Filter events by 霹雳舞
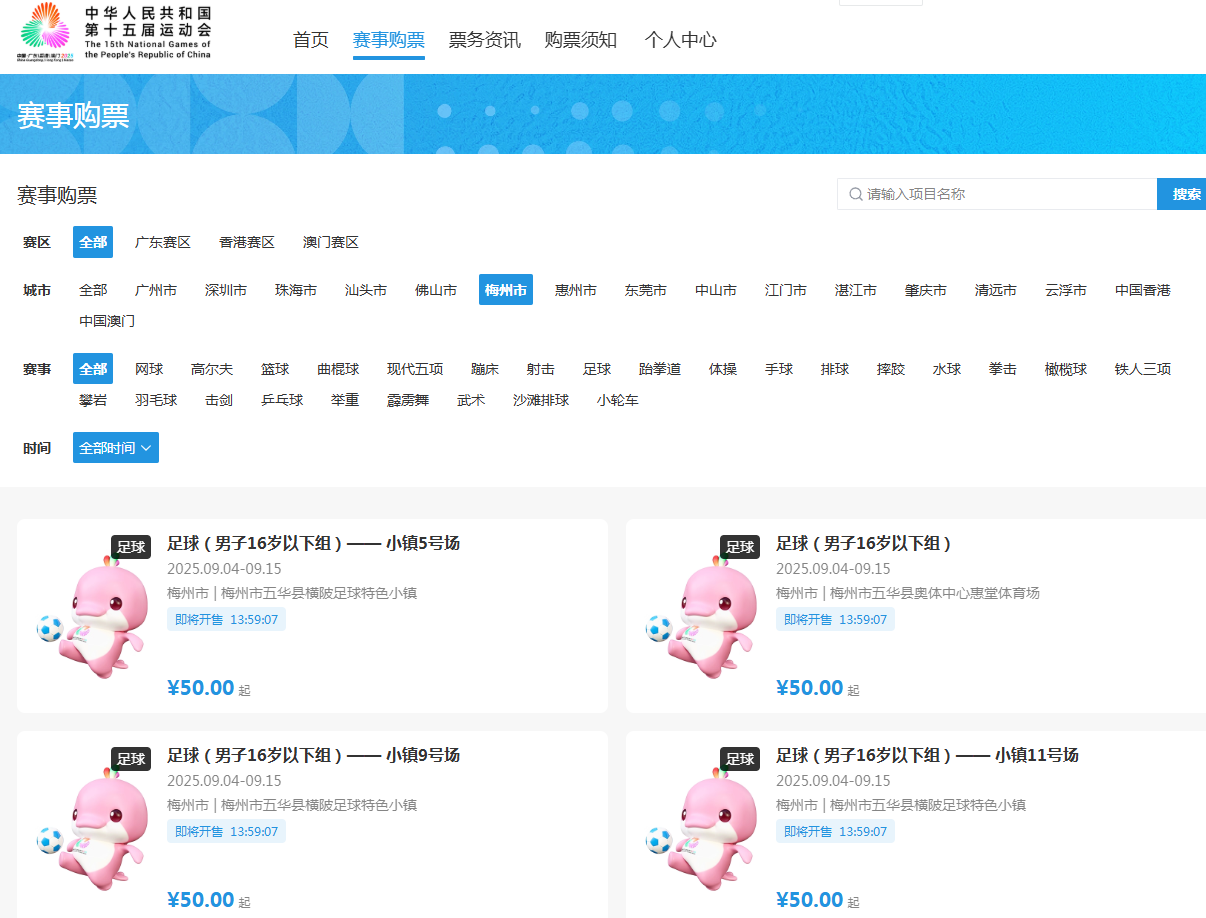 tap(408, 400)
